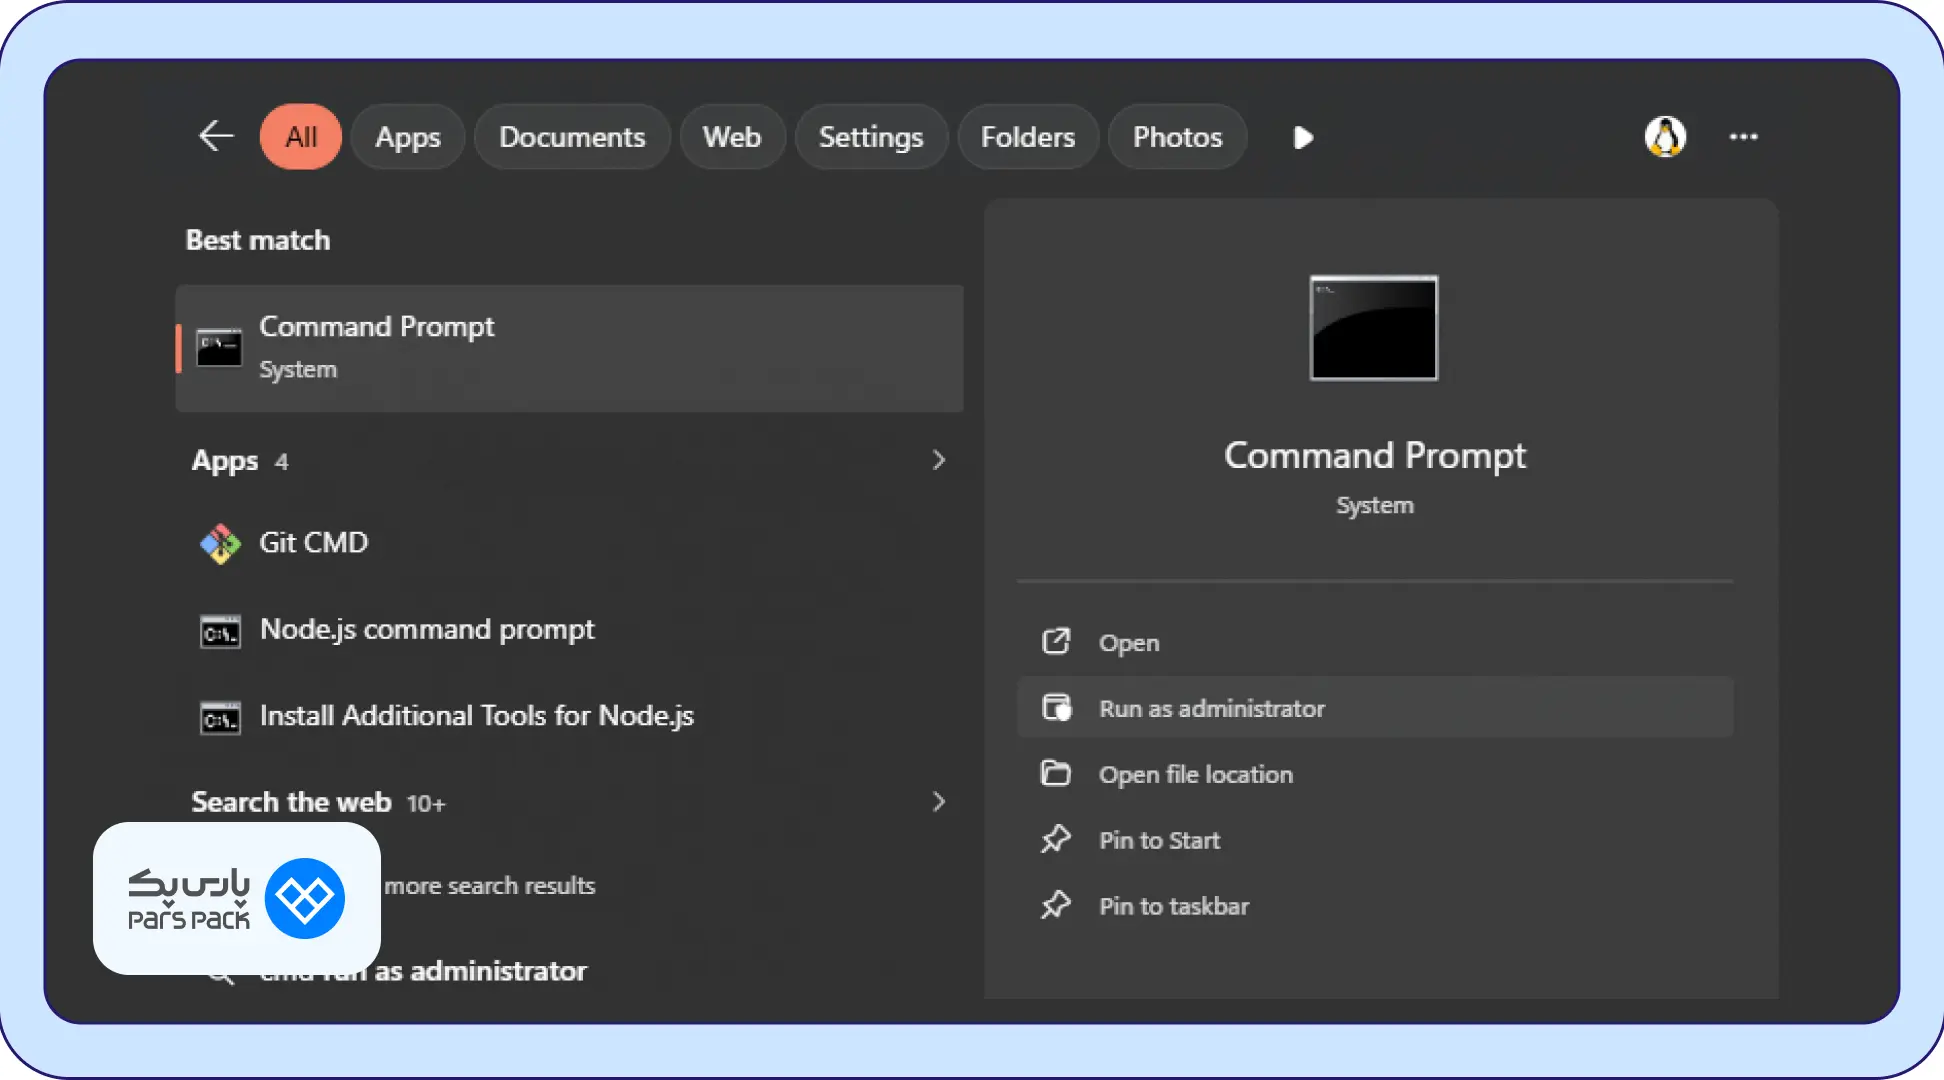Choose Open file location

click(1375, 774)
